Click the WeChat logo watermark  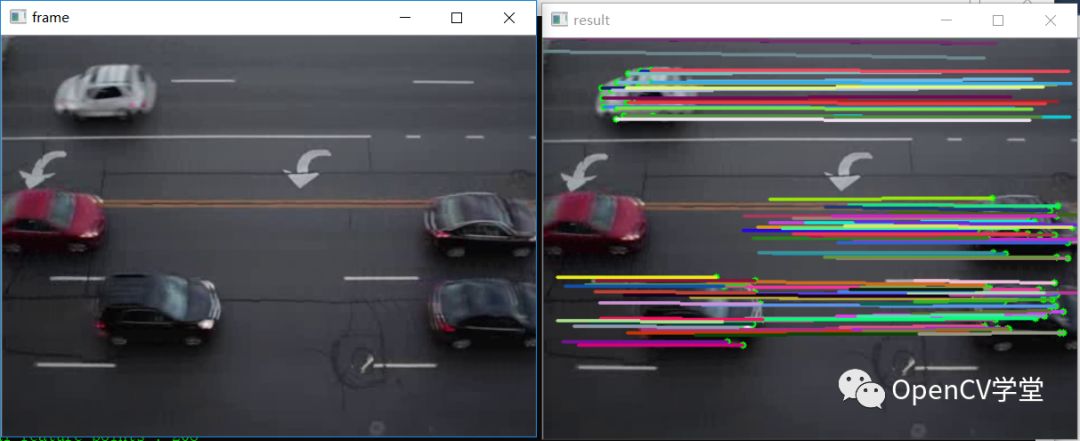point(861,388)
